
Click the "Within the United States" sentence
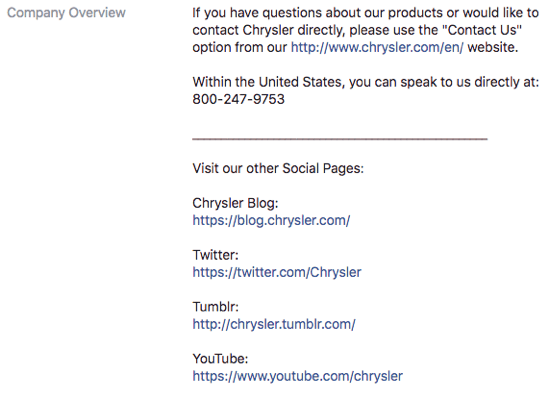(365, 82)
